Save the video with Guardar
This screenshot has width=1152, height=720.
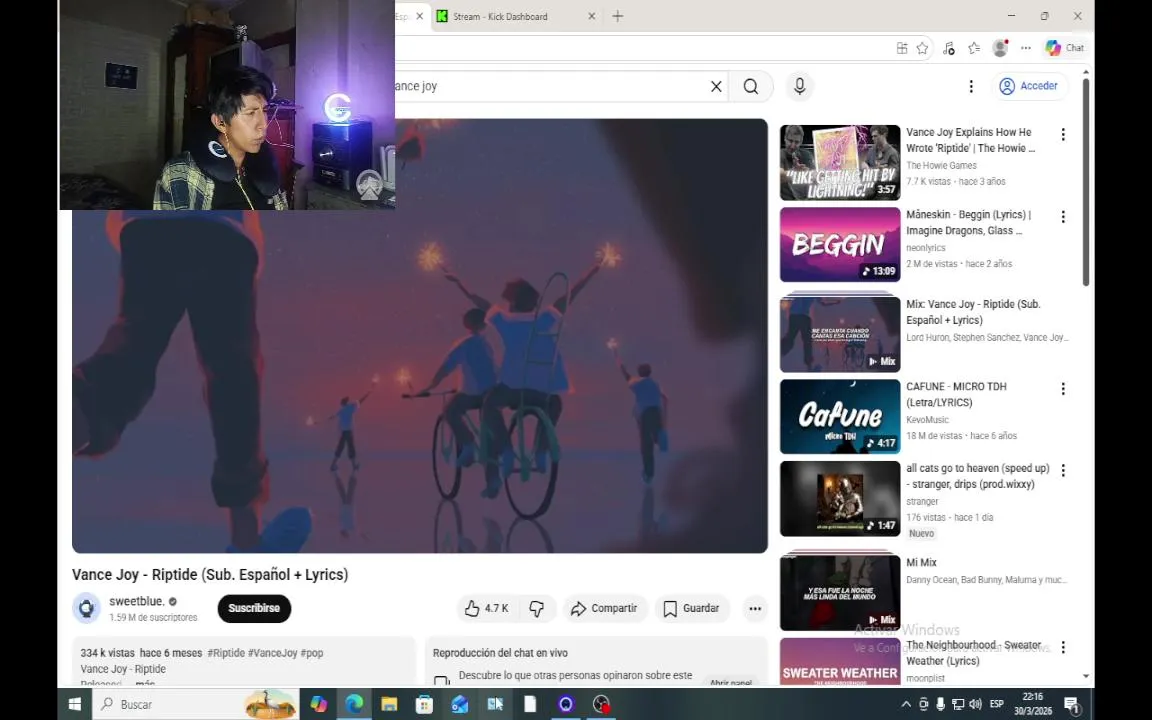click(x=692, y=608)
